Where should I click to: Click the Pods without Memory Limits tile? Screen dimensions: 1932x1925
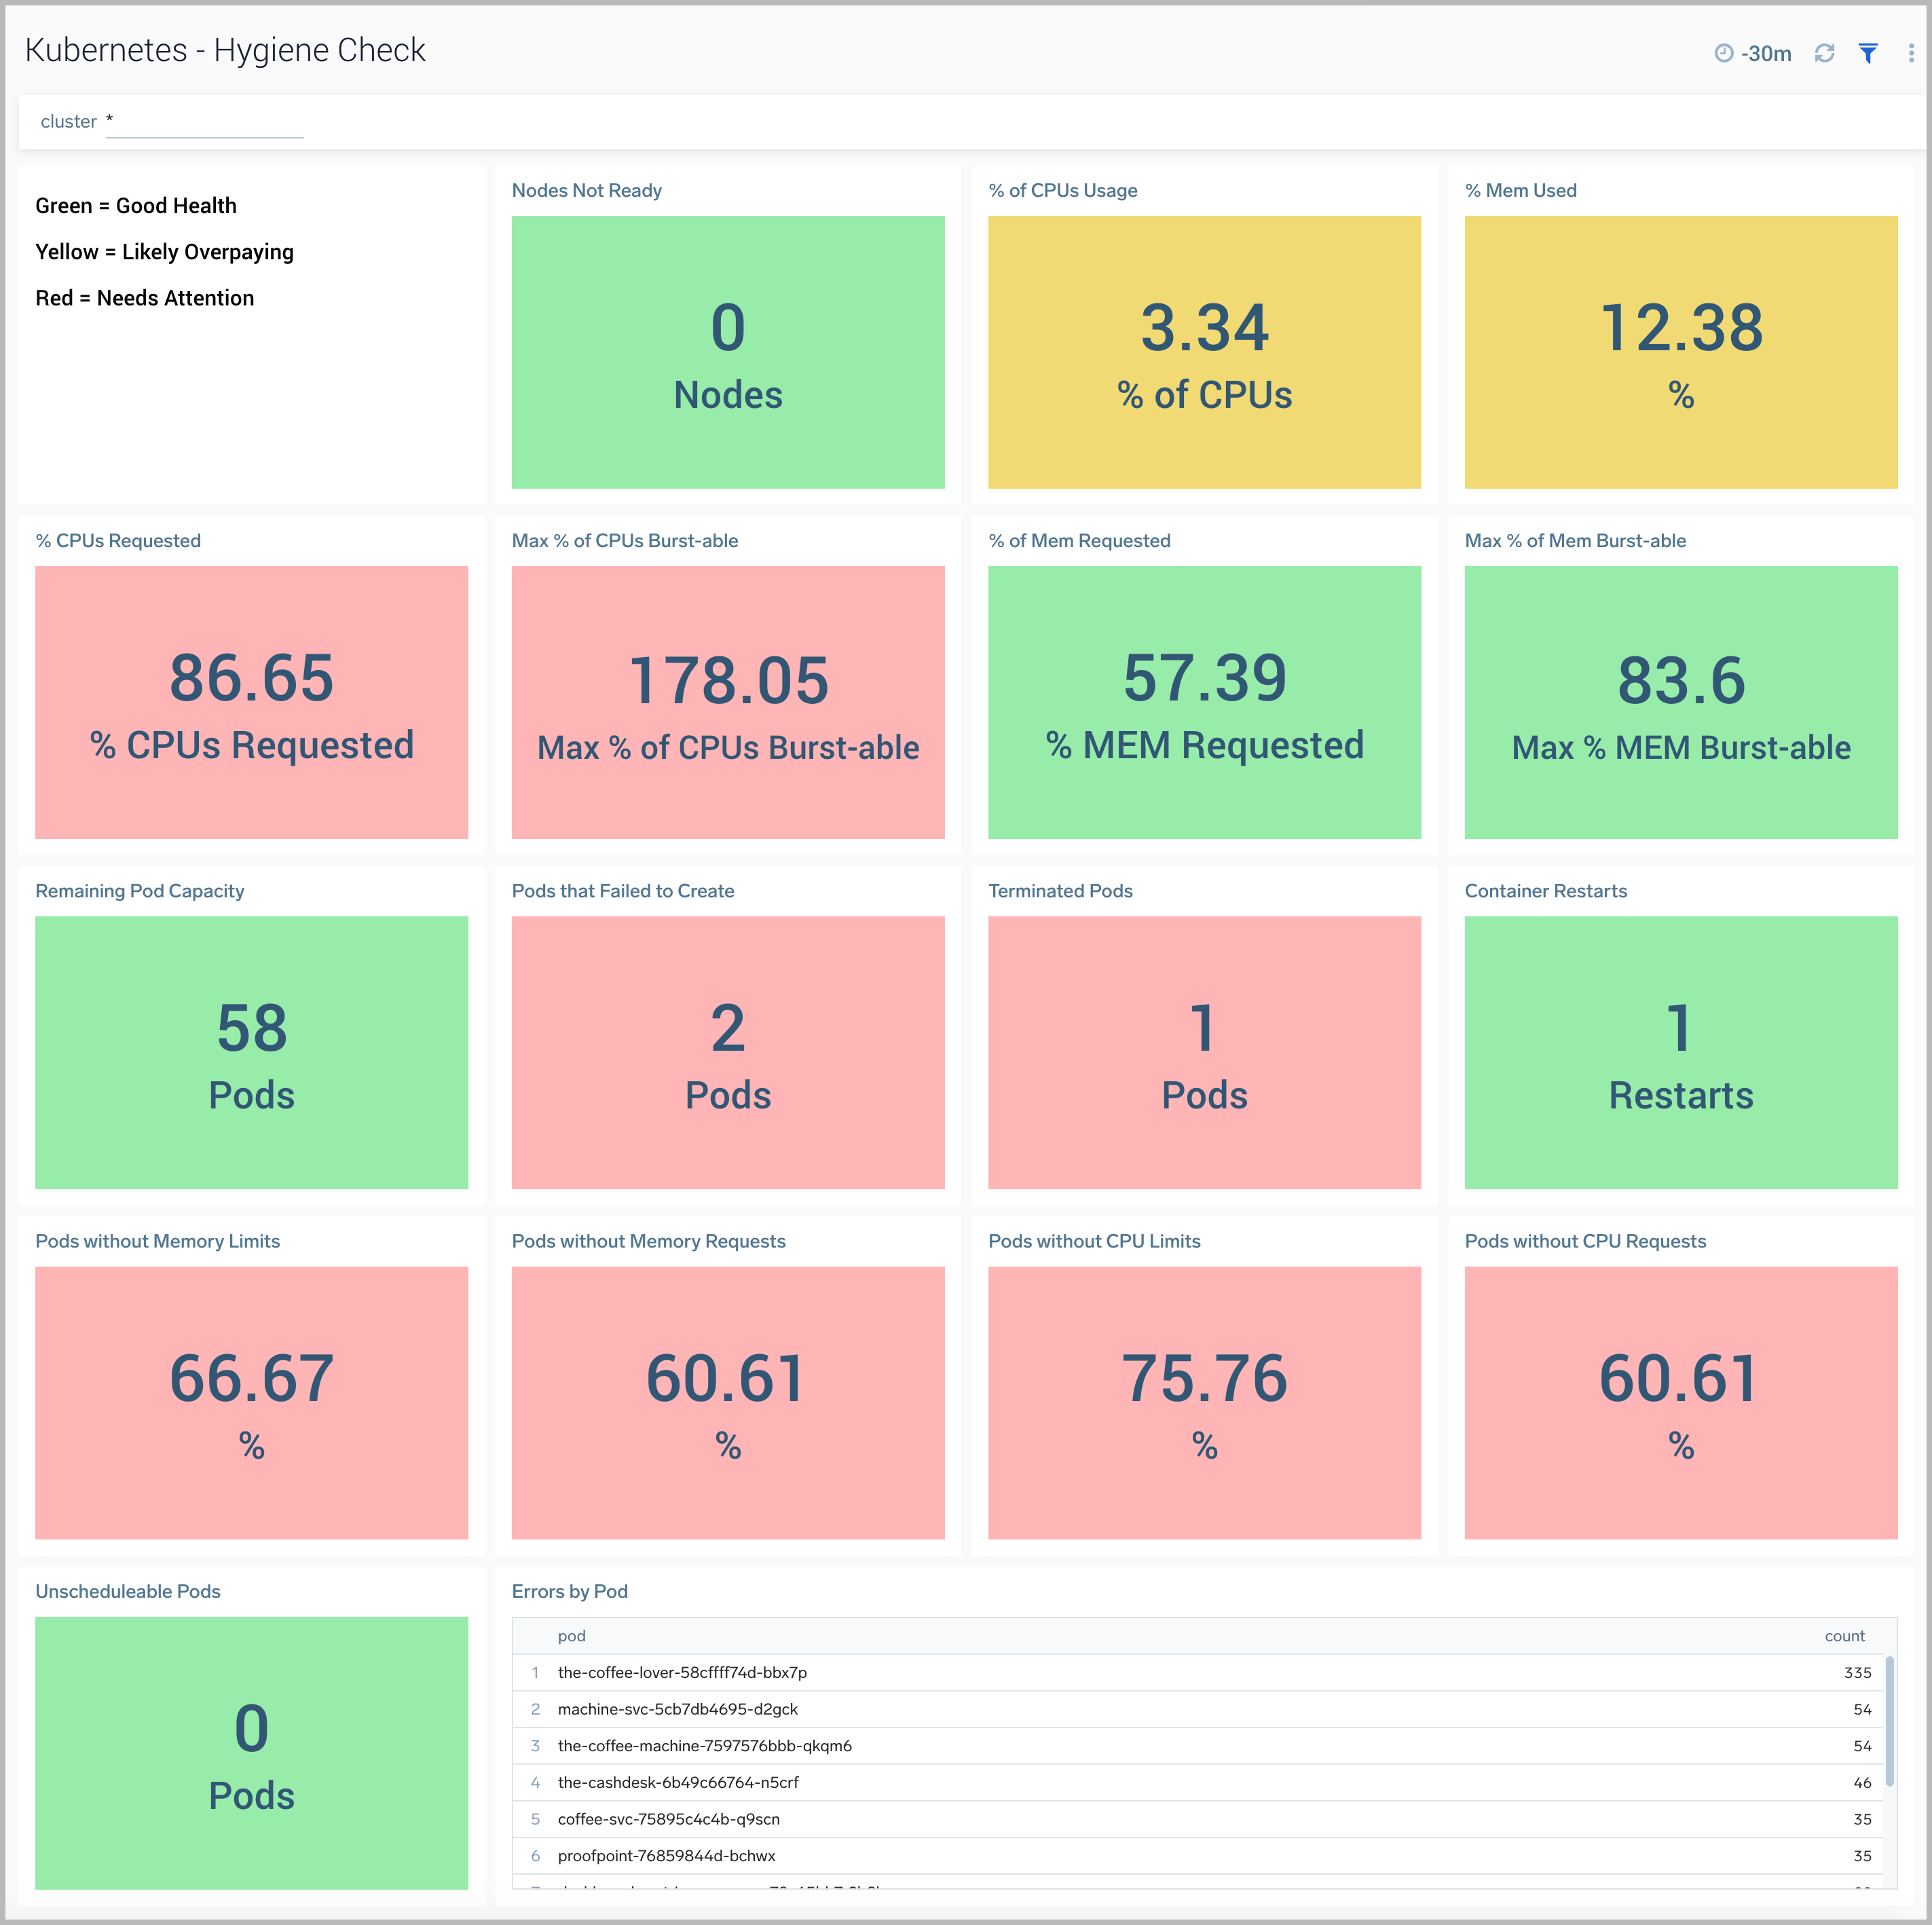(251, 1403)
